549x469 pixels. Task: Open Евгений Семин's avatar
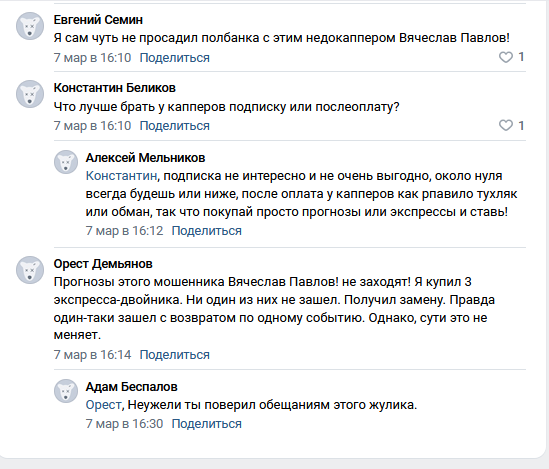(30, 26)
